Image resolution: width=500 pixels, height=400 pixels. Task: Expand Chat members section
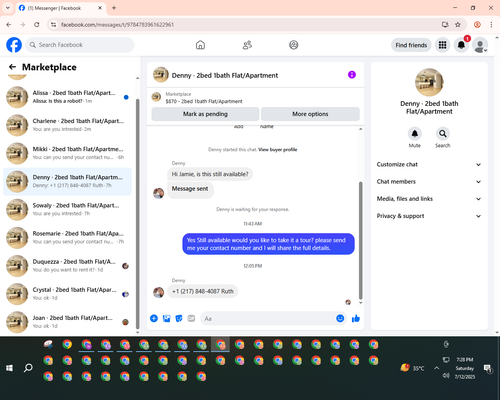click(x=429, y=182)
